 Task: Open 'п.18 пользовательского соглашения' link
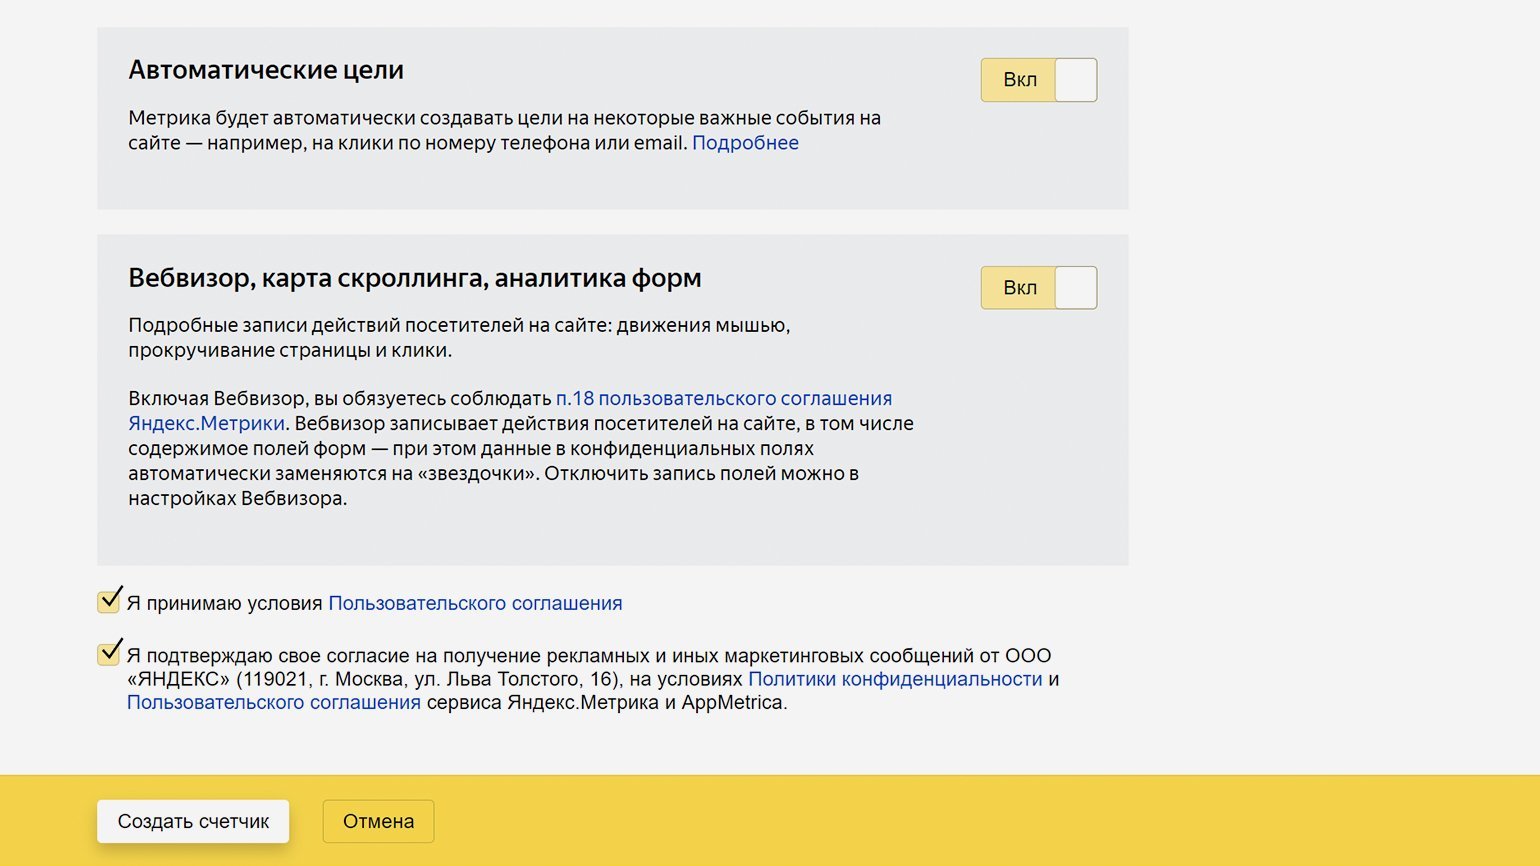(723, 398)
